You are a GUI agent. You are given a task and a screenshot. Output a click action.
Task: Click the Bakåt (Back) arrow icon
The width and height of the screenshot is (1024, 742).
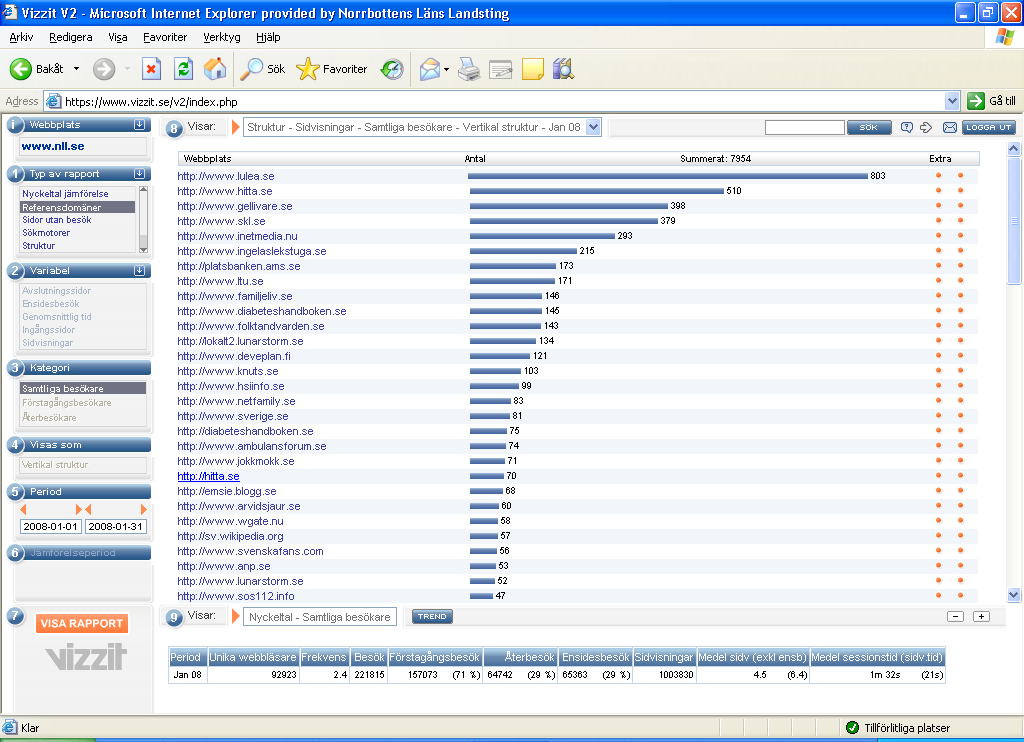point(20,69)
